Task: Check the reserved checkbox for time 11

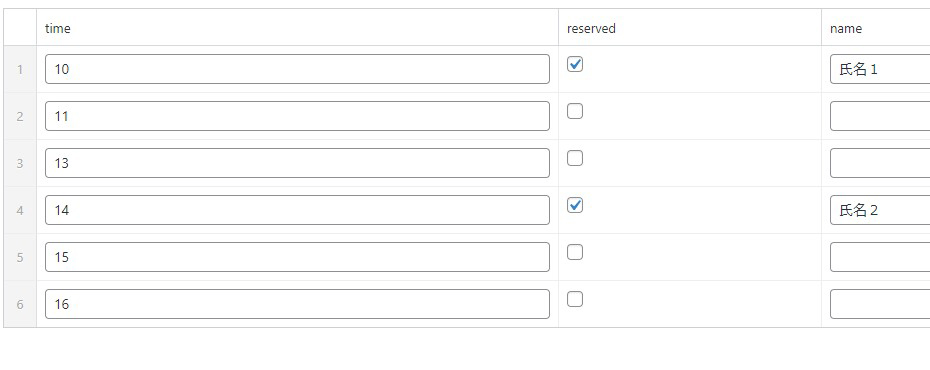Action: click(575, 111)
